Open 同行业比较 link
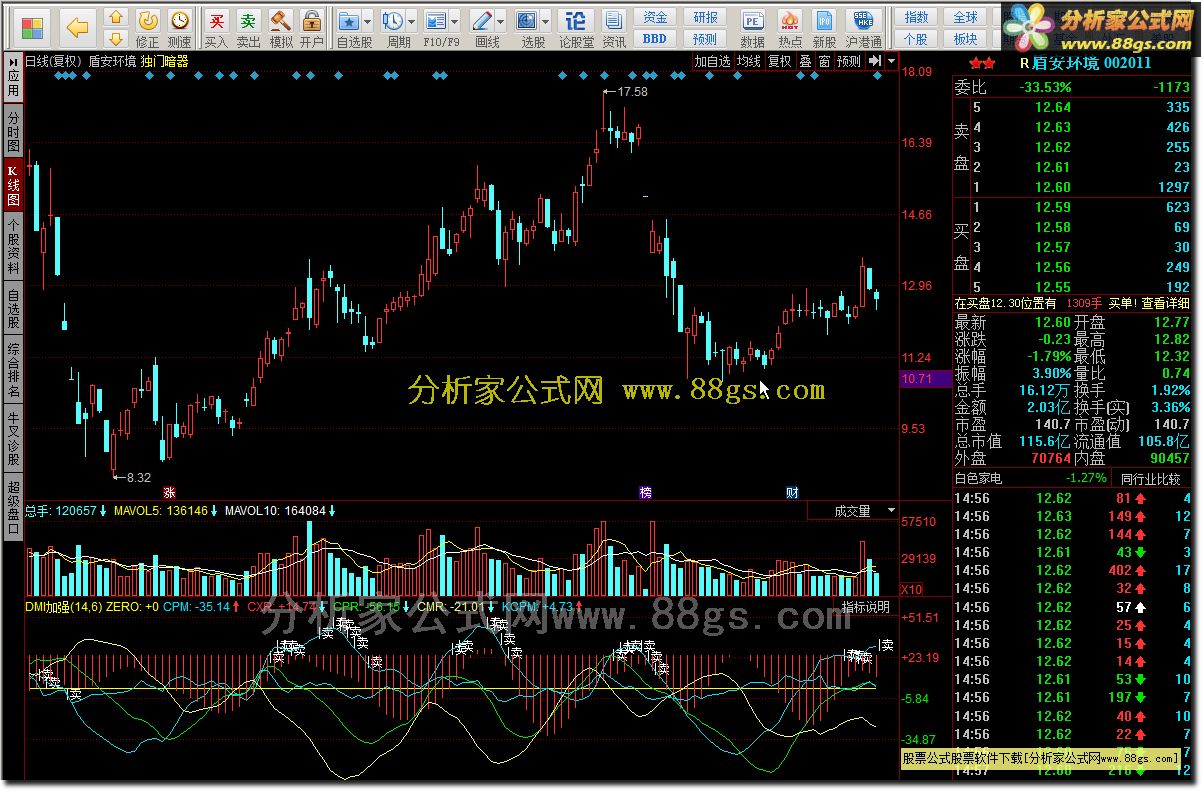The height and width of the screenshot is (791, 1203). click(x=1151, y=478)
